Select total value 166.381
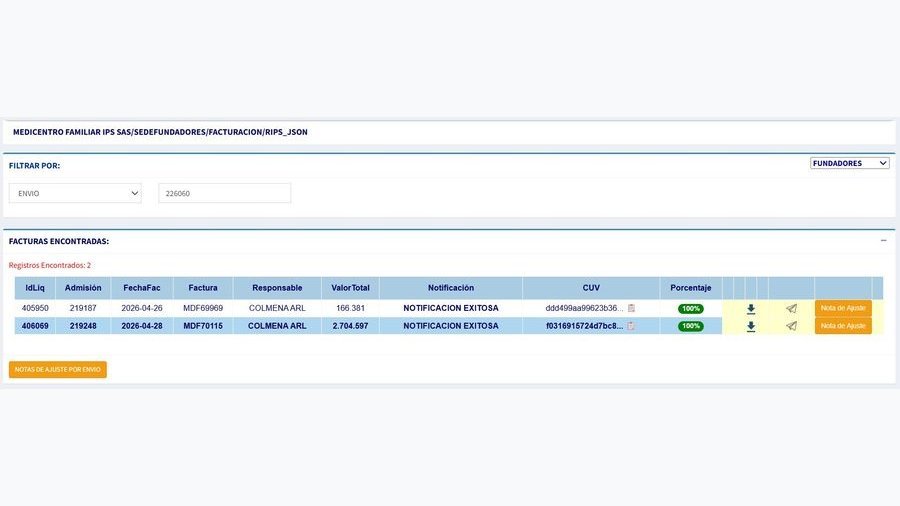This screenshot has height=506, width=900. point(350,308)
